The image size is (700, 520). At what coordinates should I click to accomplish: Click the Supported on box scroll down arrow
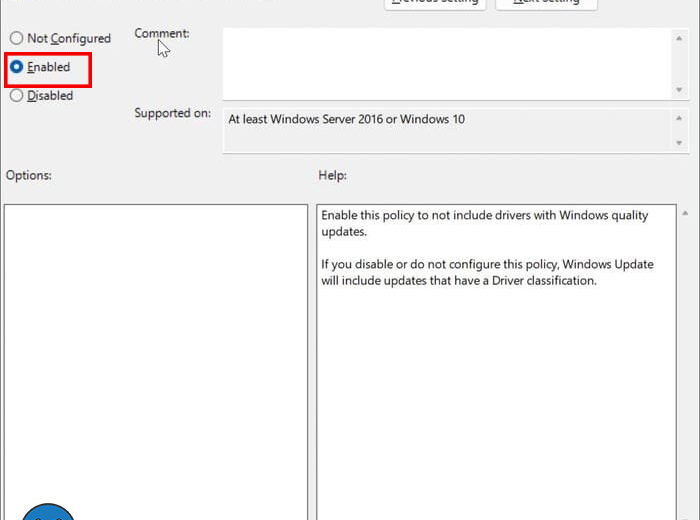[x=679, y=143]
